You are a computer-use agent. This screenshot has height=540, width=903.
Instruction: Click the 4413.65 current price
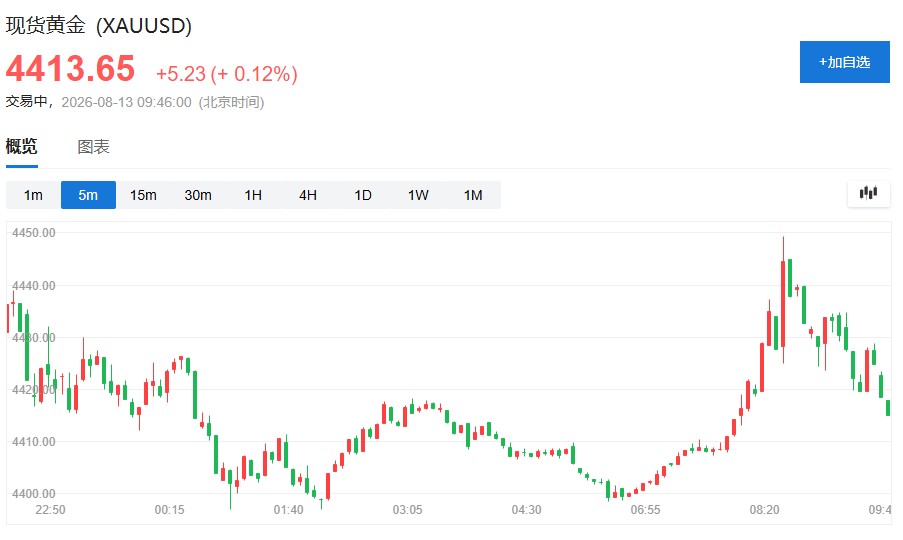click(x=70, y=69)
